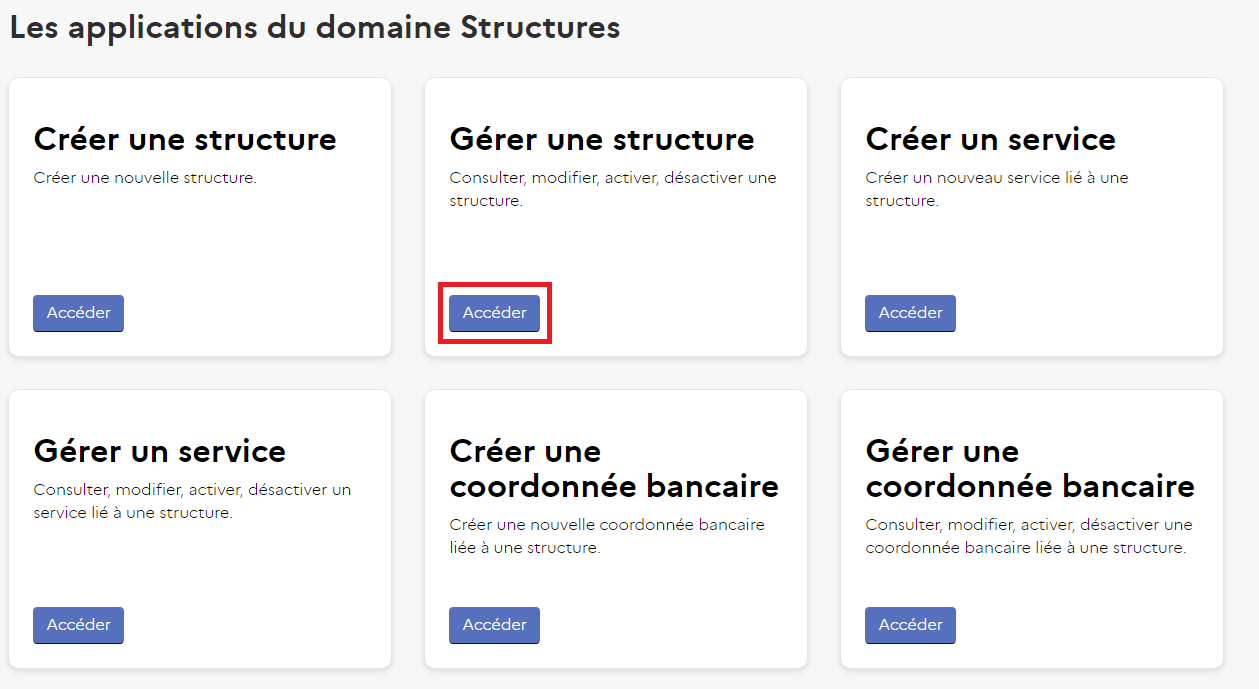
Task: Click Accéder in the Créer un service card
Action: pyautogui.click(x=910, y=313)
